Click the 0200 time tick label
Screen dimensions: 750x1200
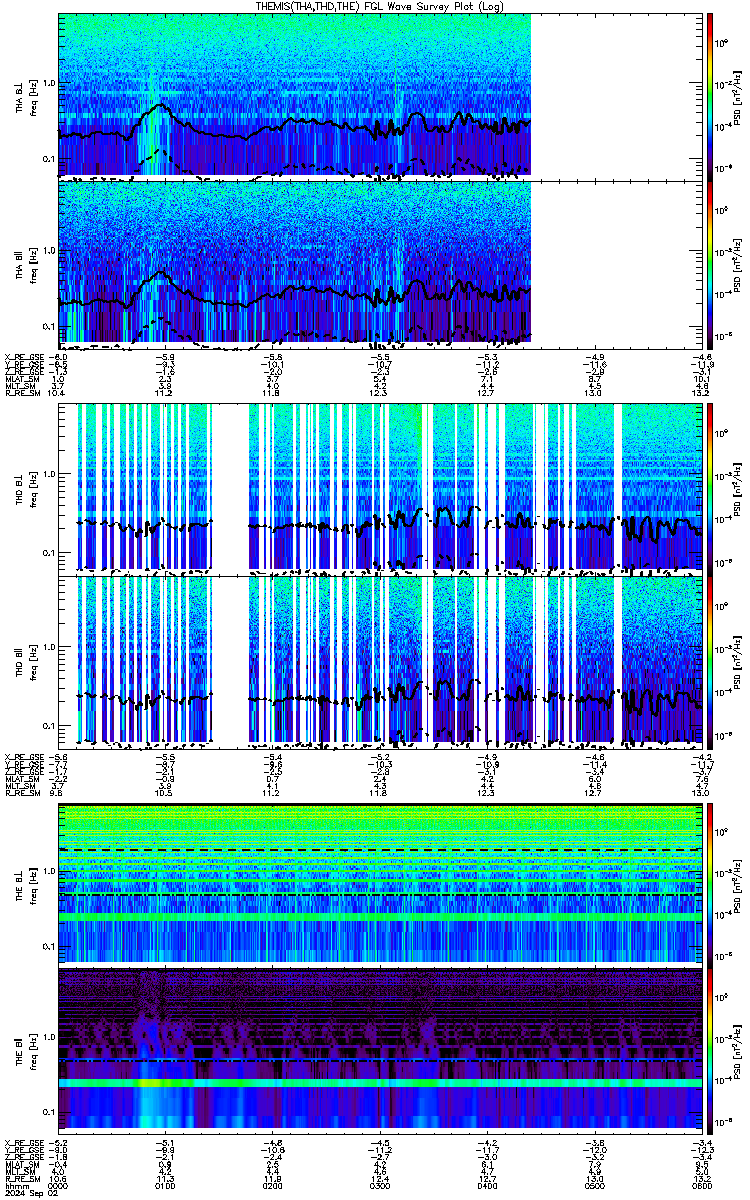point(272,1186)
